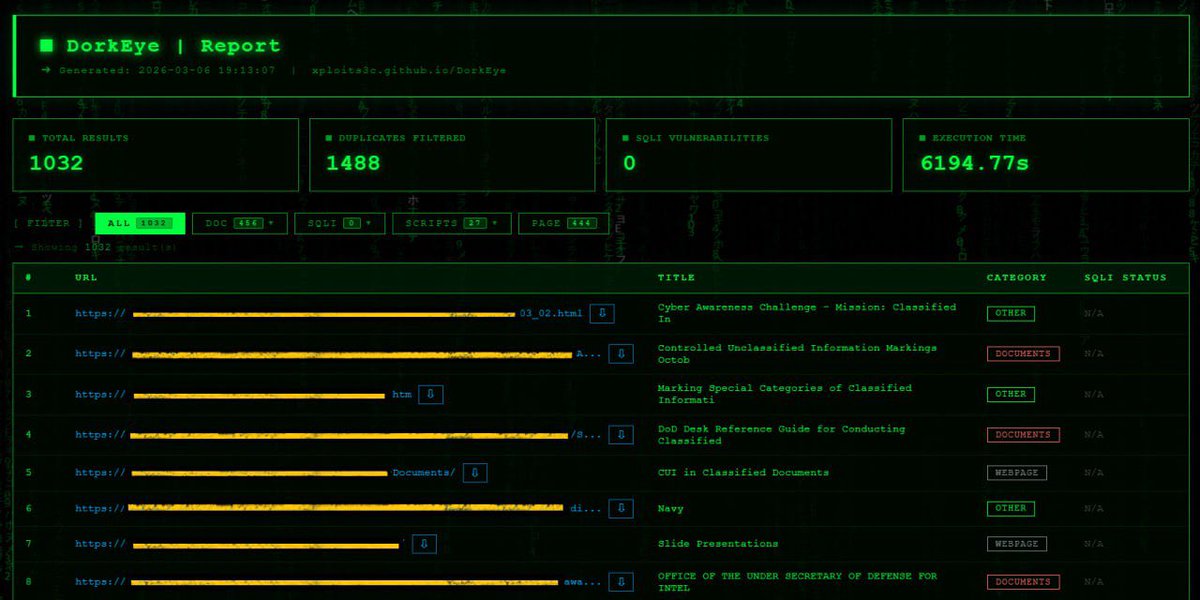The height and width of the screenshot is (600, 1200).
Task: Click the WEBPAGE badge in the CUI row
Action: point(1017,473)
